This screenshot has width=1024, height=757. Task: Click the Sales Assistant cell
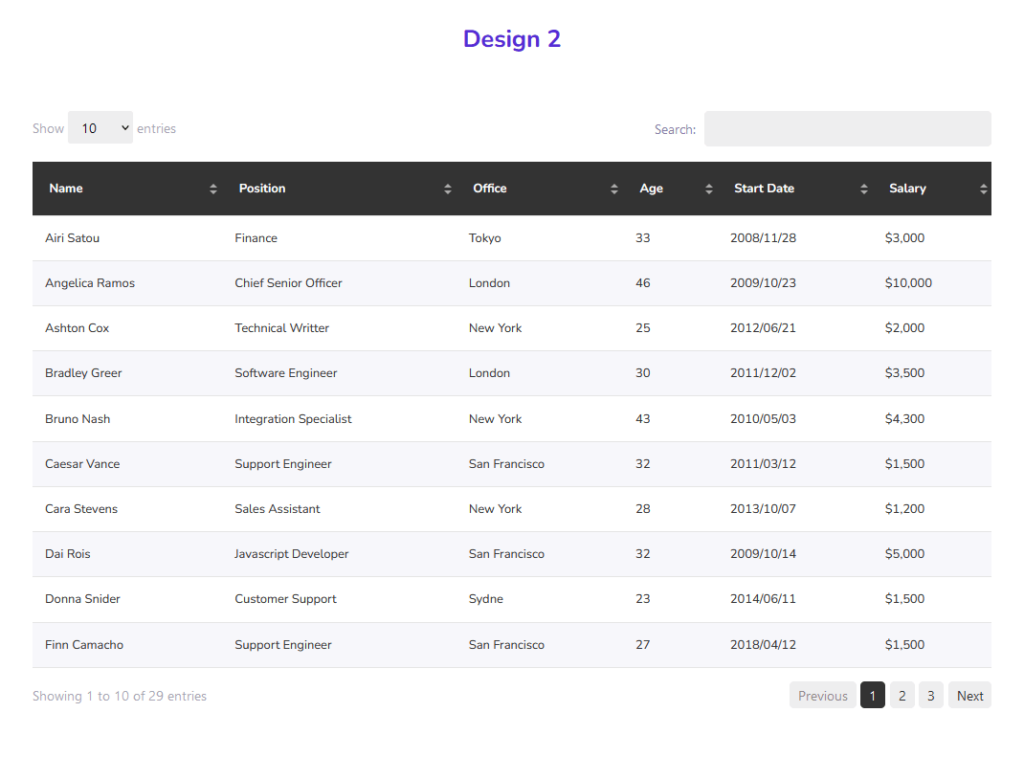pyautogui.click(x=278, y=509)
